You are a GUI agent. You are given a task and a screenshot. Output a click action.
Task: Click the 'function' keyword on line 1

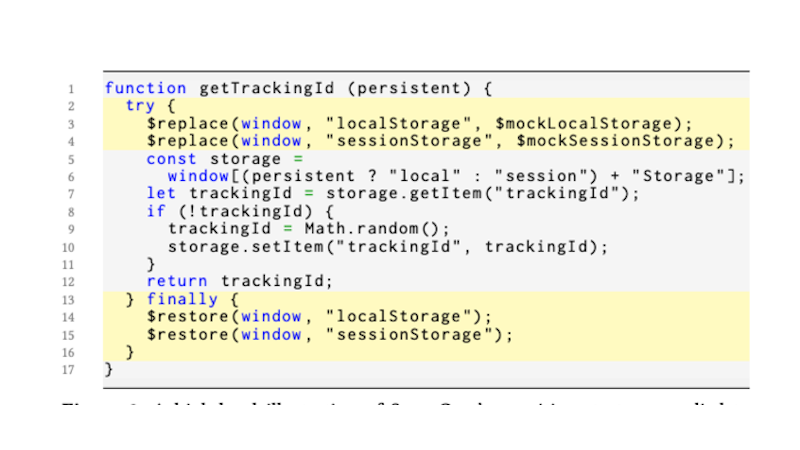click(145, 88)
